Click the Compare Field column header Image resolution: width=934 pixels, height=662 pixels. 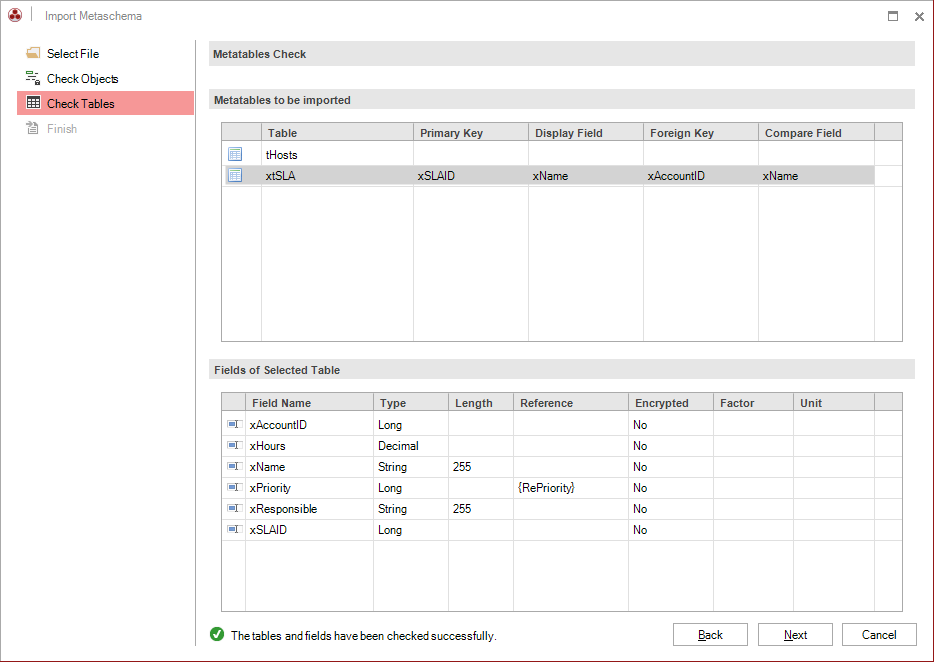pyautogui.click(x=816, y=132)
